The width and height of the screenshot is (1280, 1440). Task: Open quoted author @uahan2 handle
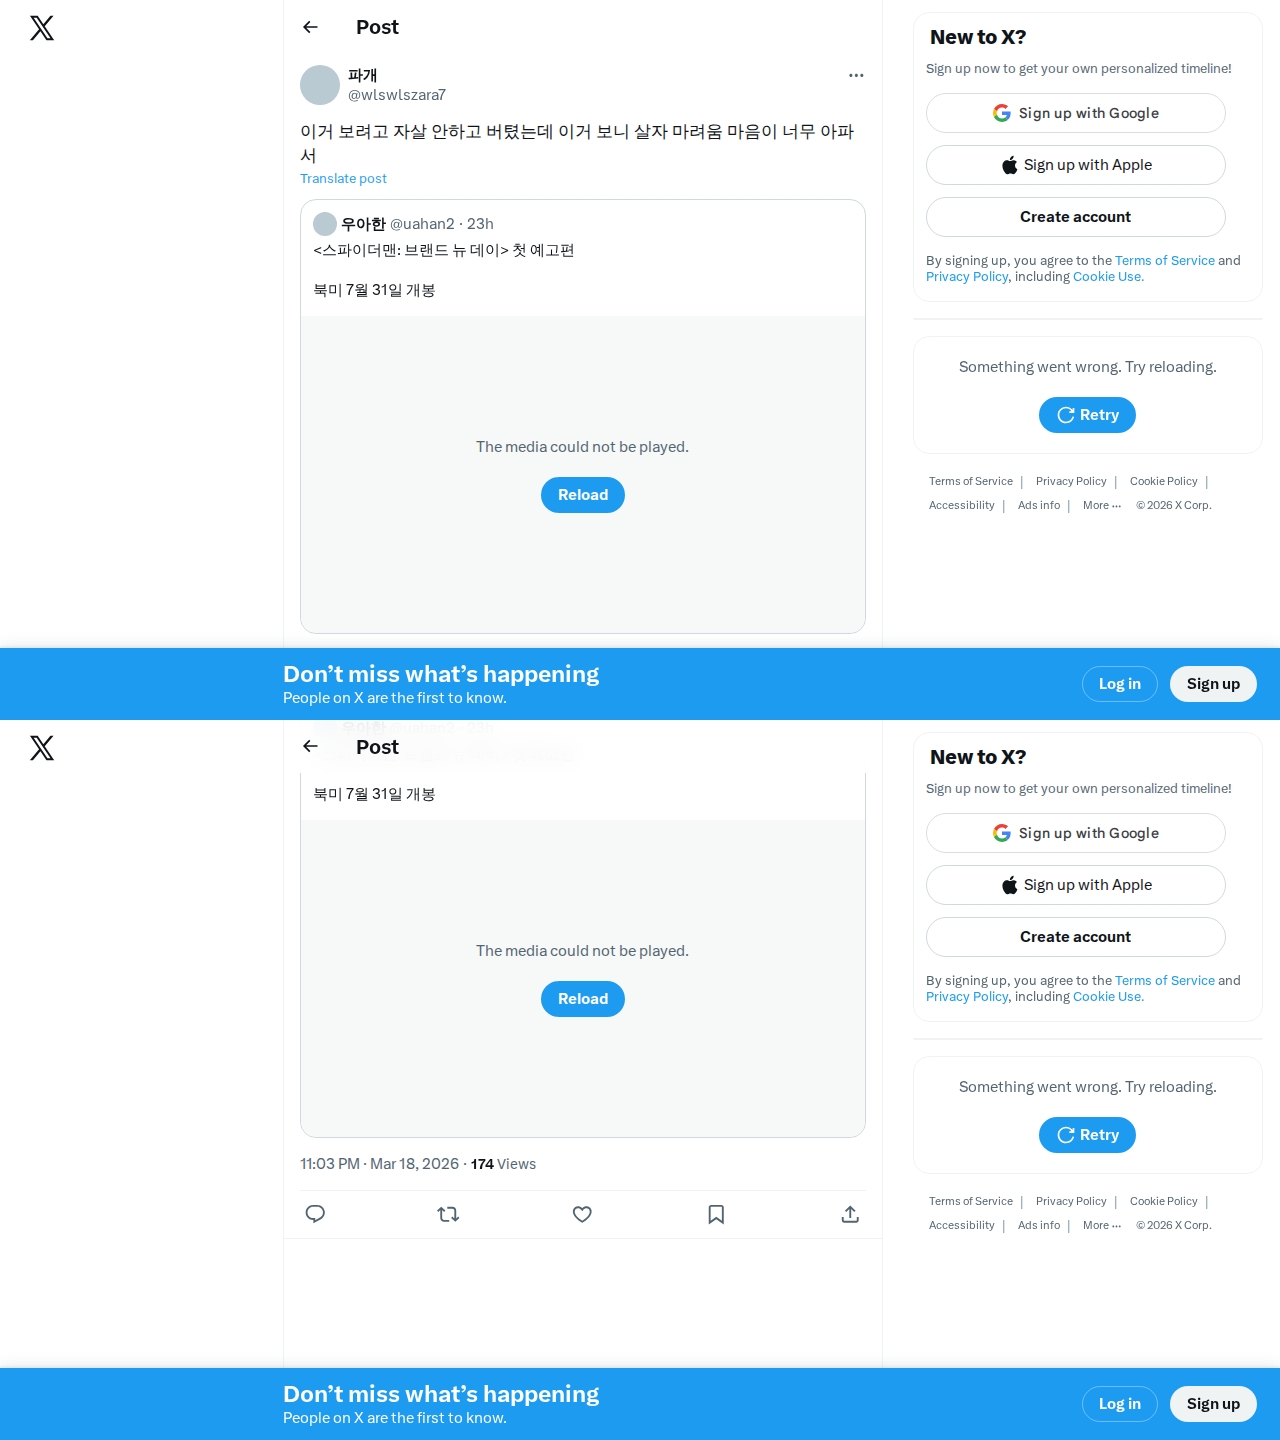click(x=422, y=224)
